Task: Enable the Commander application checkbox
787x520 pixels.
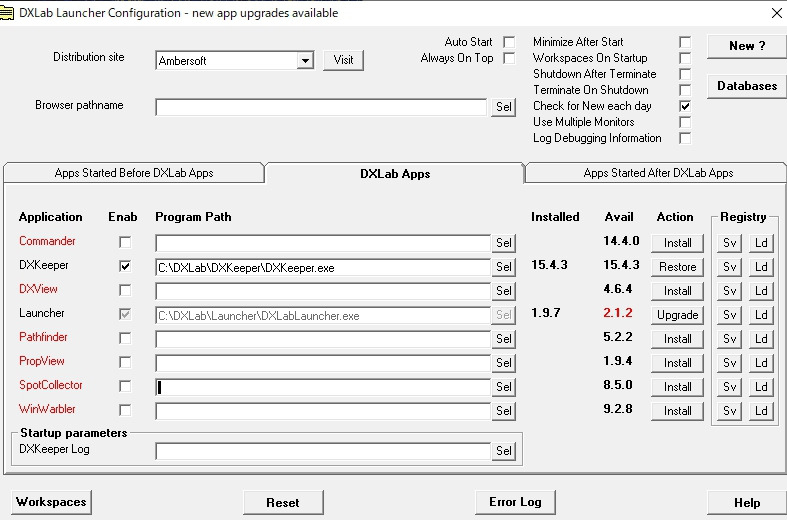Action: click(x=125, y=242)
